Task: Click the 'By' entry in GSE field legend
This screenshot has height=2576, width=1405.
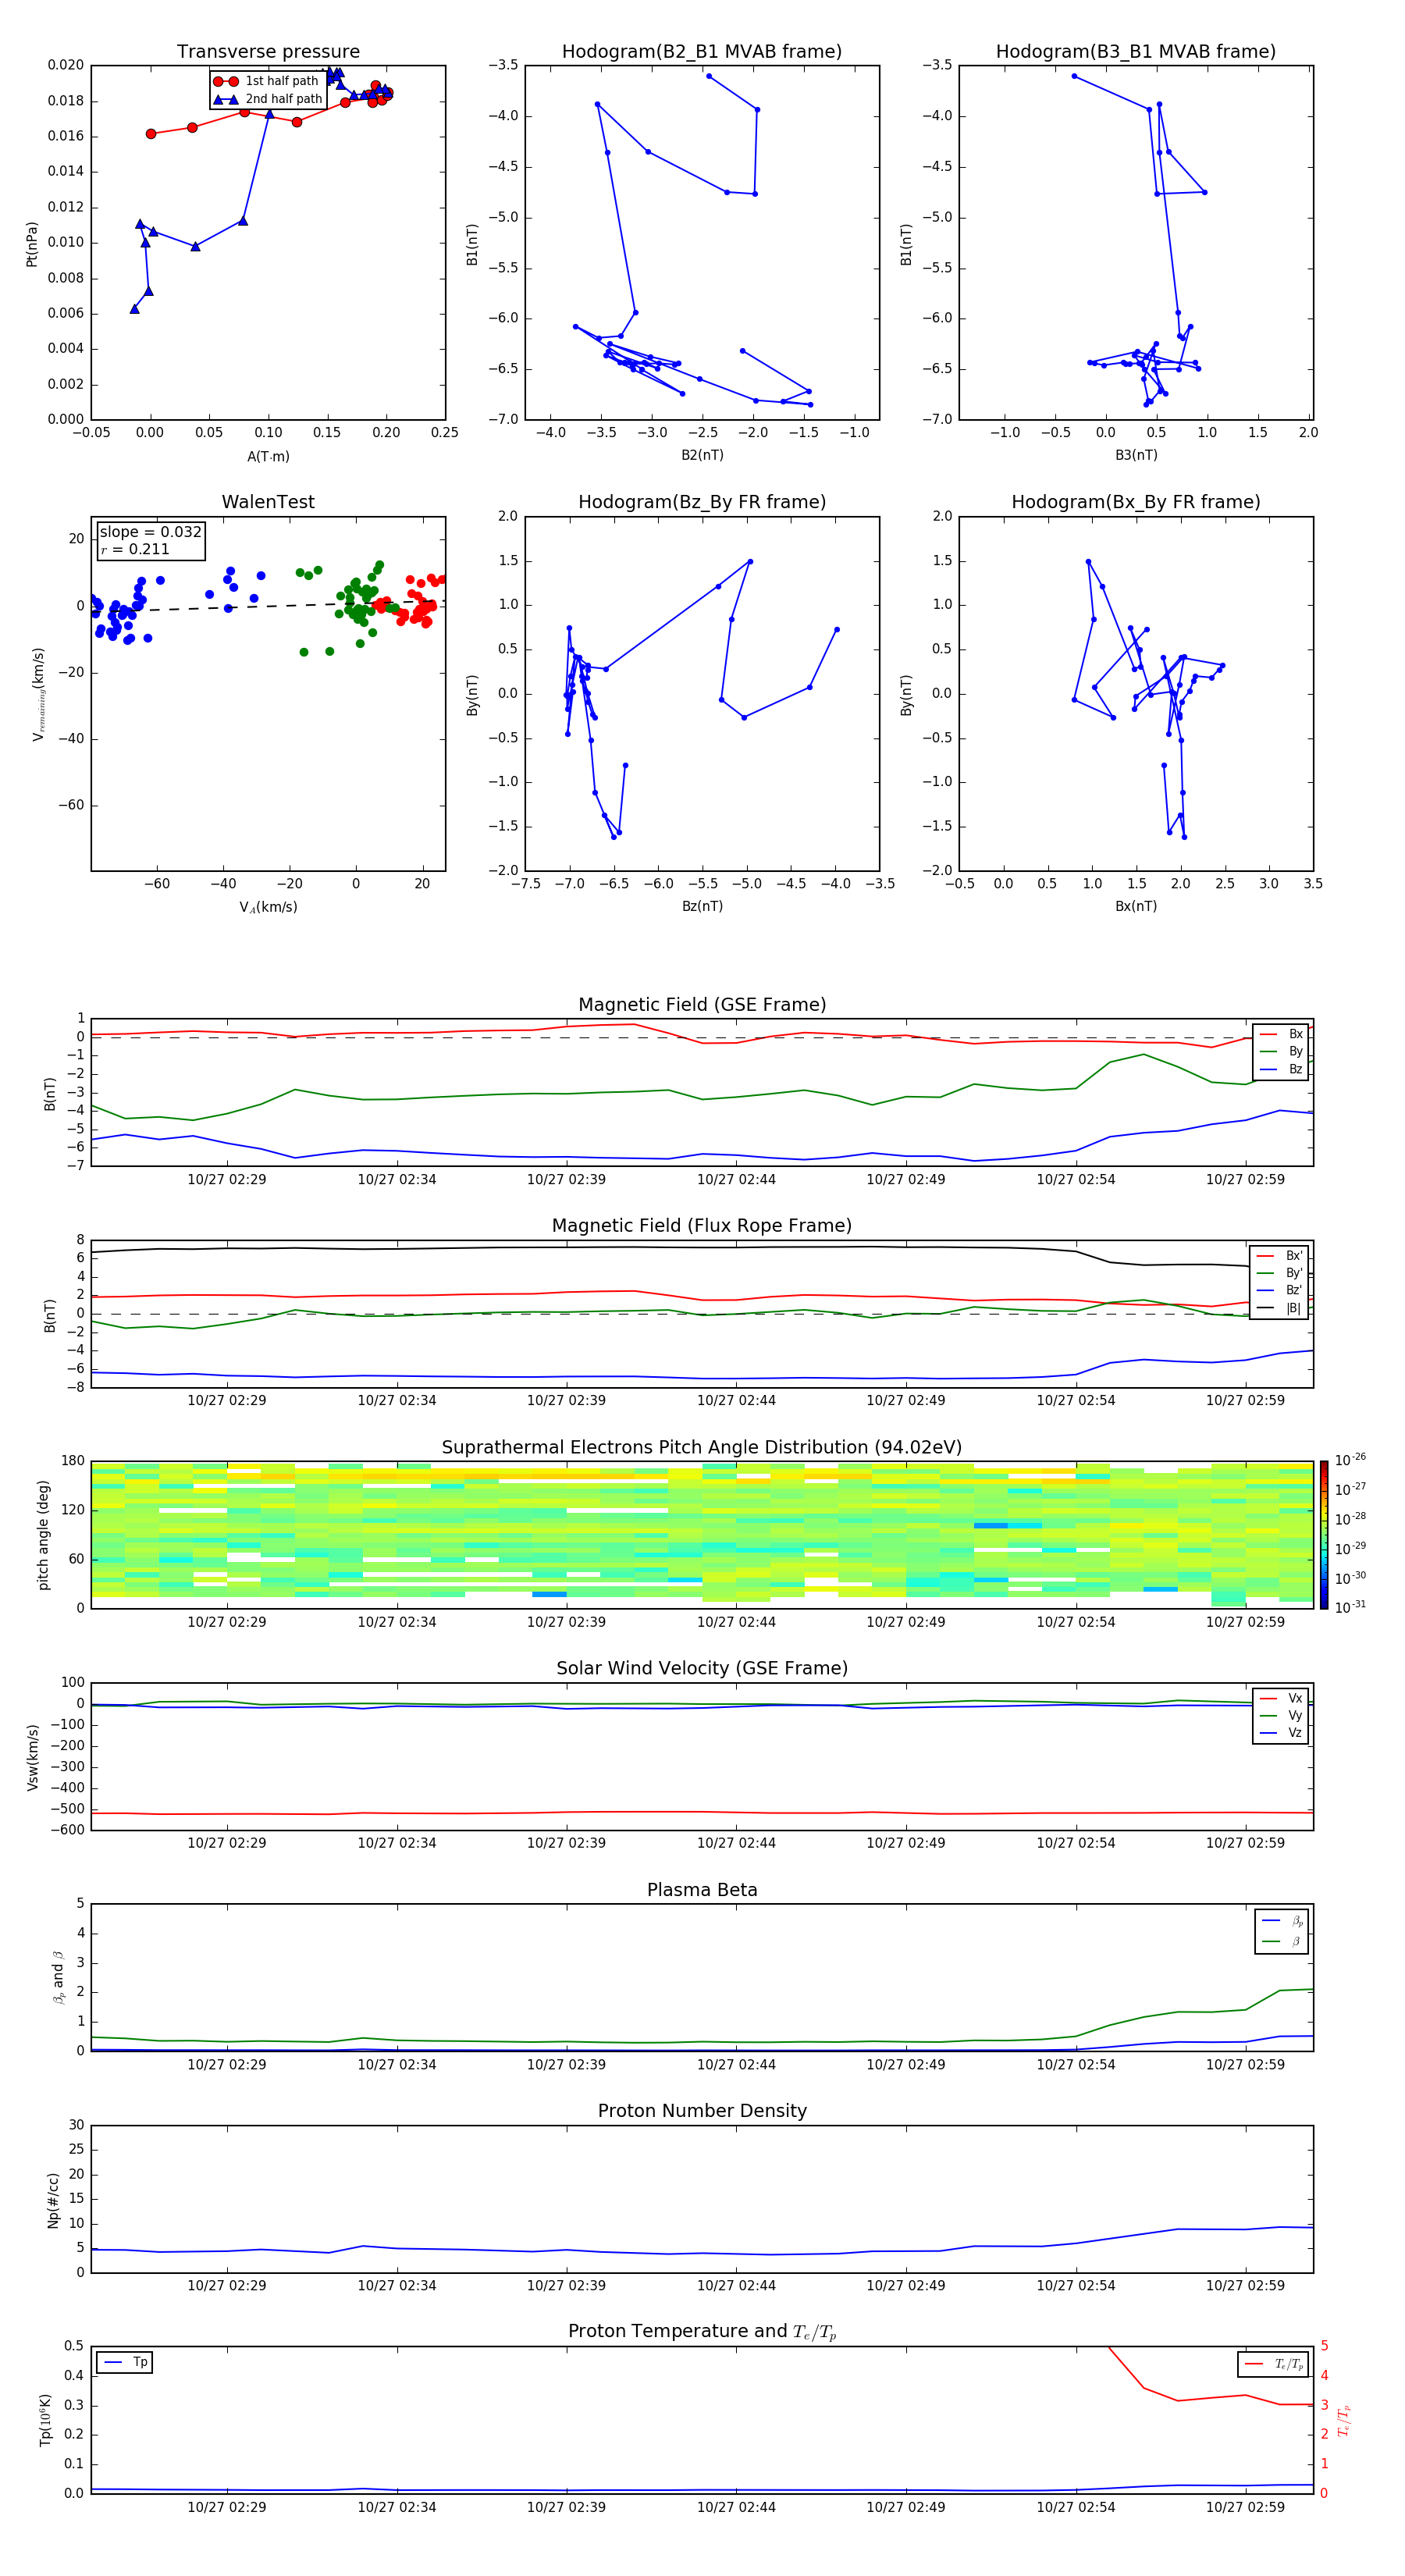Action: [1281, 1052]
